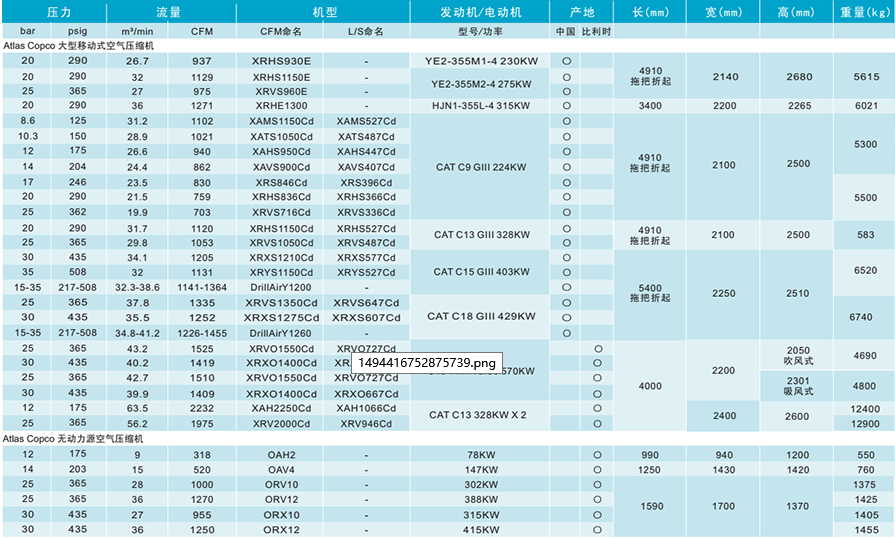Viewport: 895px width, 539px height.
Task: Click the m³/min sub-header
Action: [x=138, y=31]
